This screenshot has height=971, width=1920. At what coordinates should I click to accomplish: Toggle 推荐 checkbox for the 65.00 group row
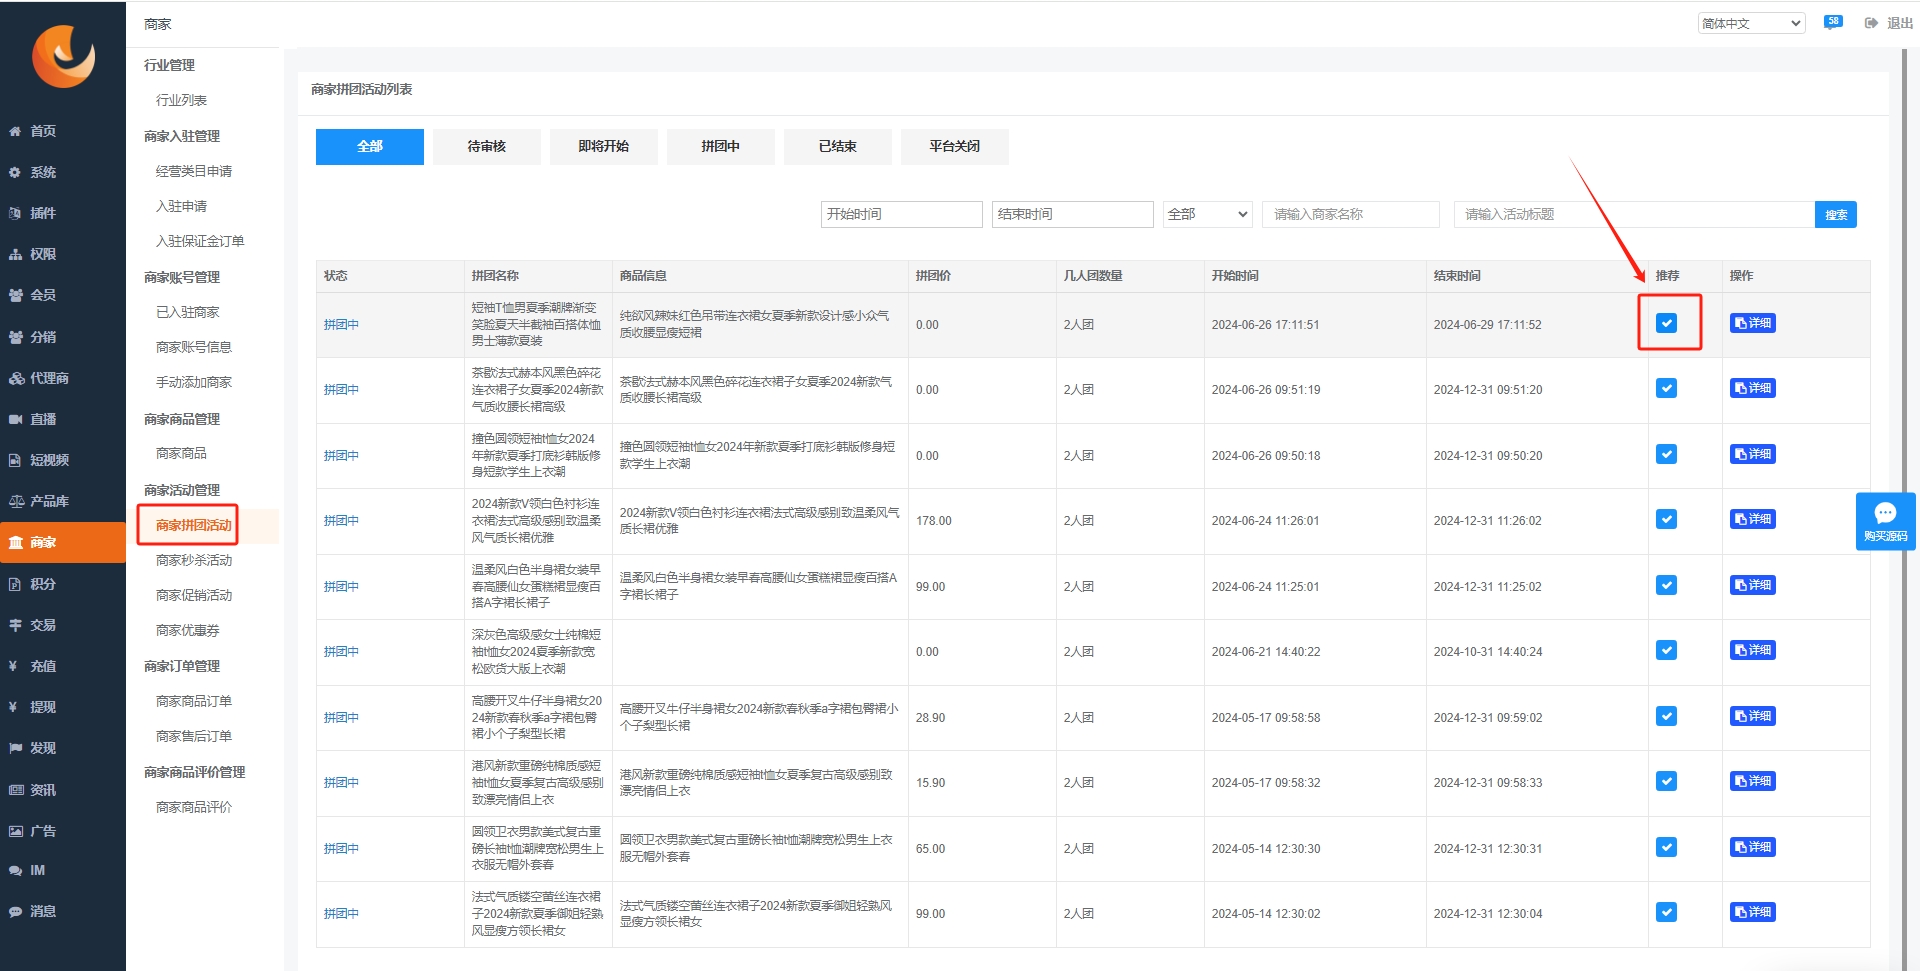[1666, 847]
